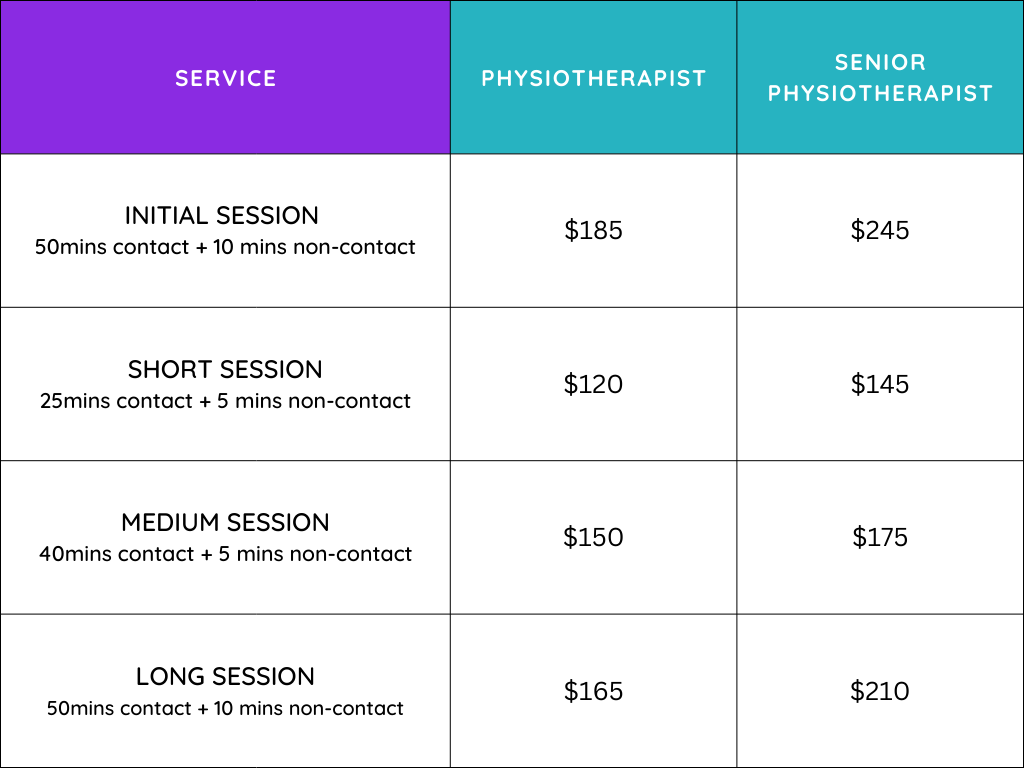Click the $245 senior initial price
Image resolution: width=1024 pixels, height=768 pixels.
[880, 231]
